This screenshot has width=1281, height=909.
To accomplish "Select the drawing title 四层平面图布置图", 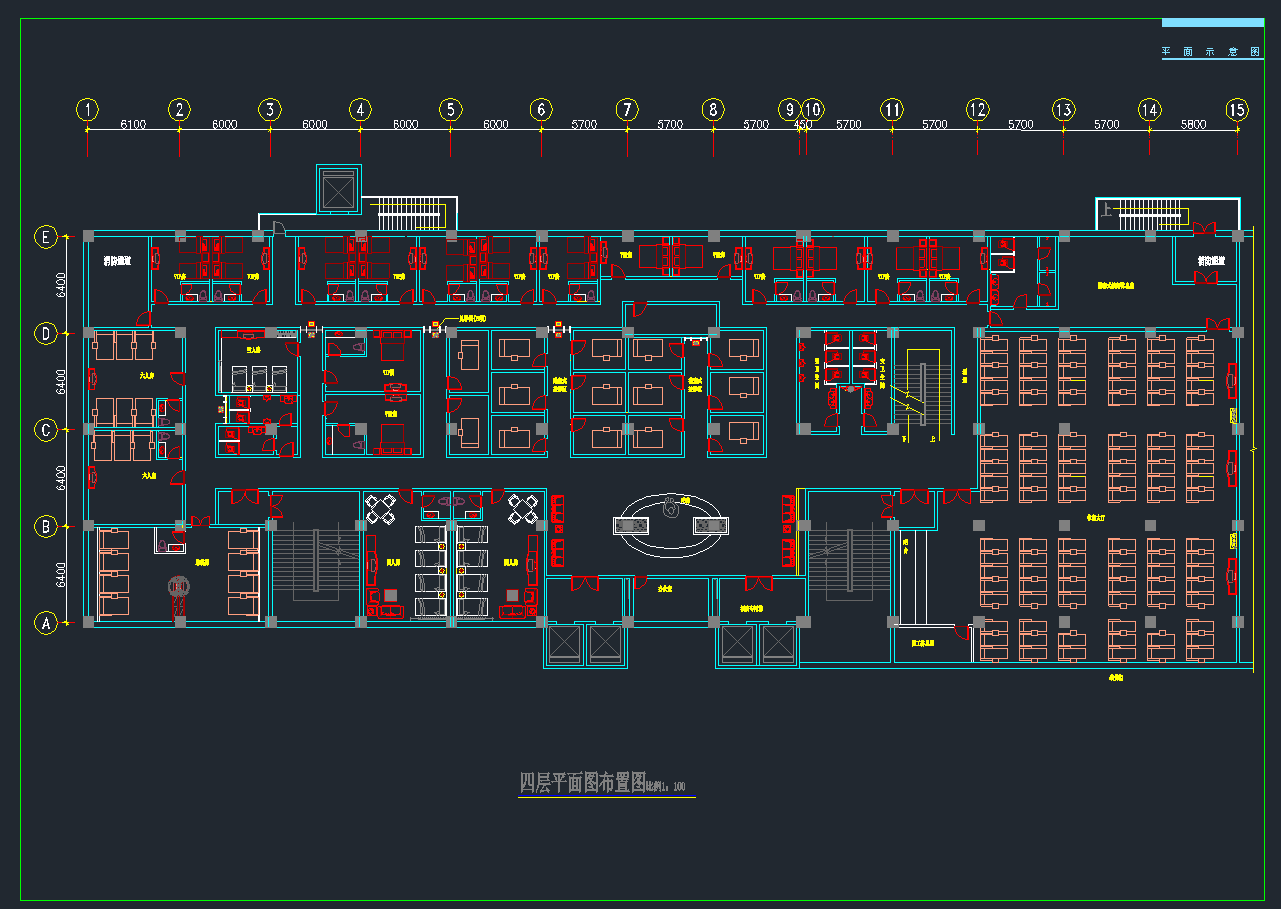I will pos(582,783).
